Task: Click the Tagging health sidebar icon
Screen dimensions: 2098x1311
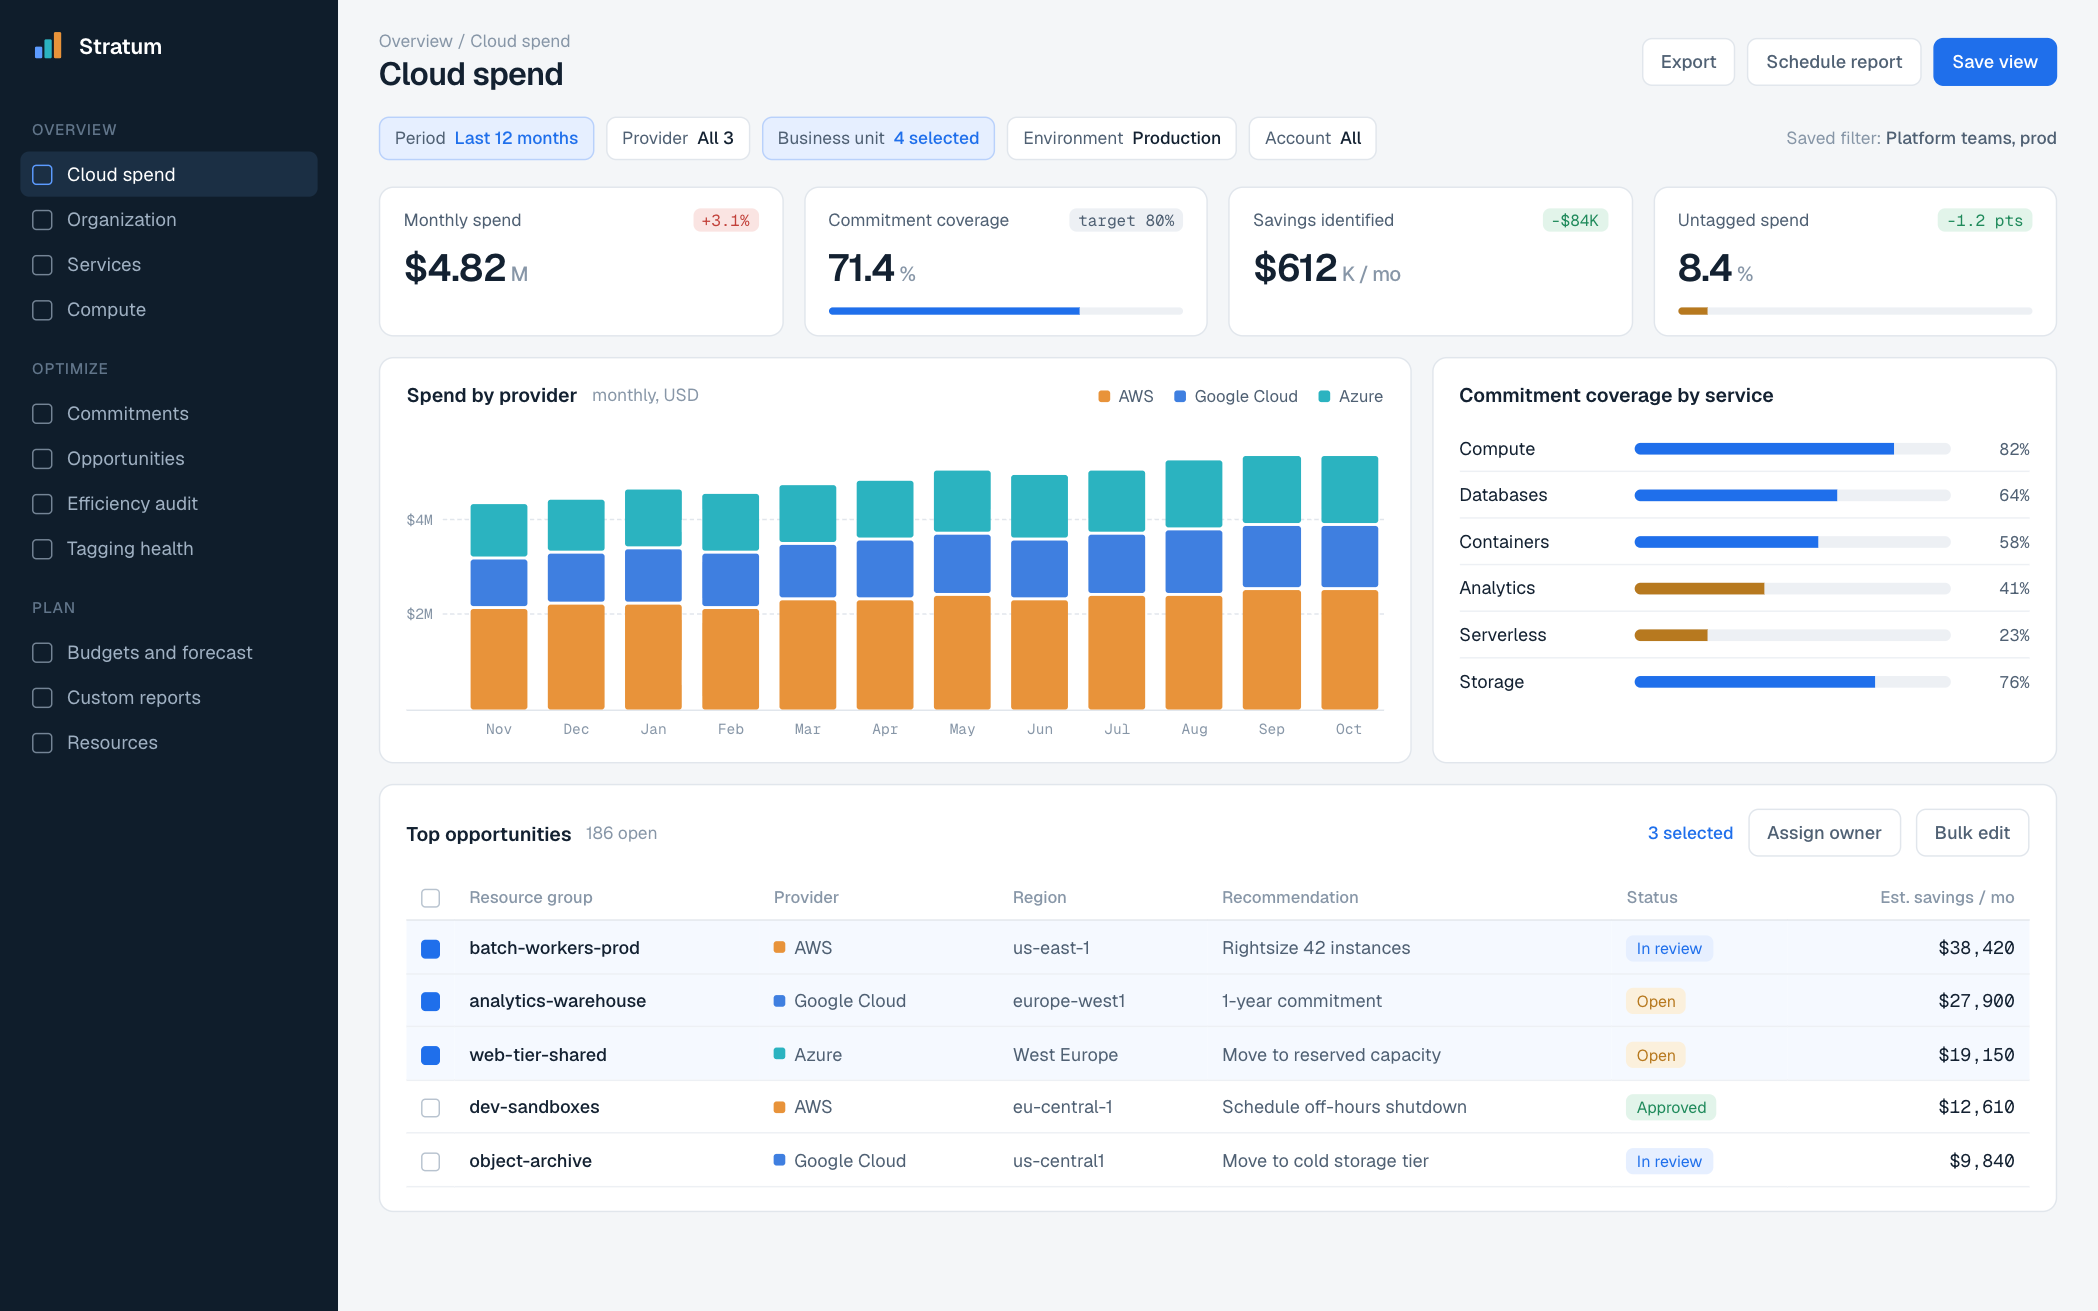Action: [x=42, y=549]
